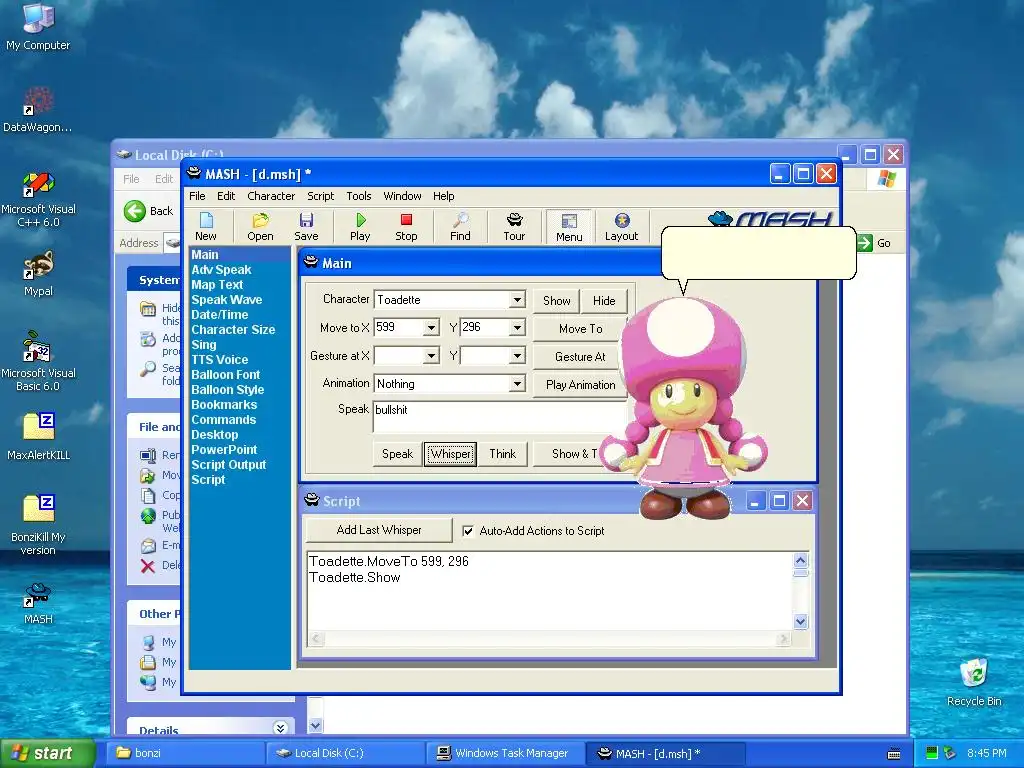The height and width of the screenshot is (768, 1024).
Task: Toggle the Menu panel toolbar button
Action: [x=569, y=226]
